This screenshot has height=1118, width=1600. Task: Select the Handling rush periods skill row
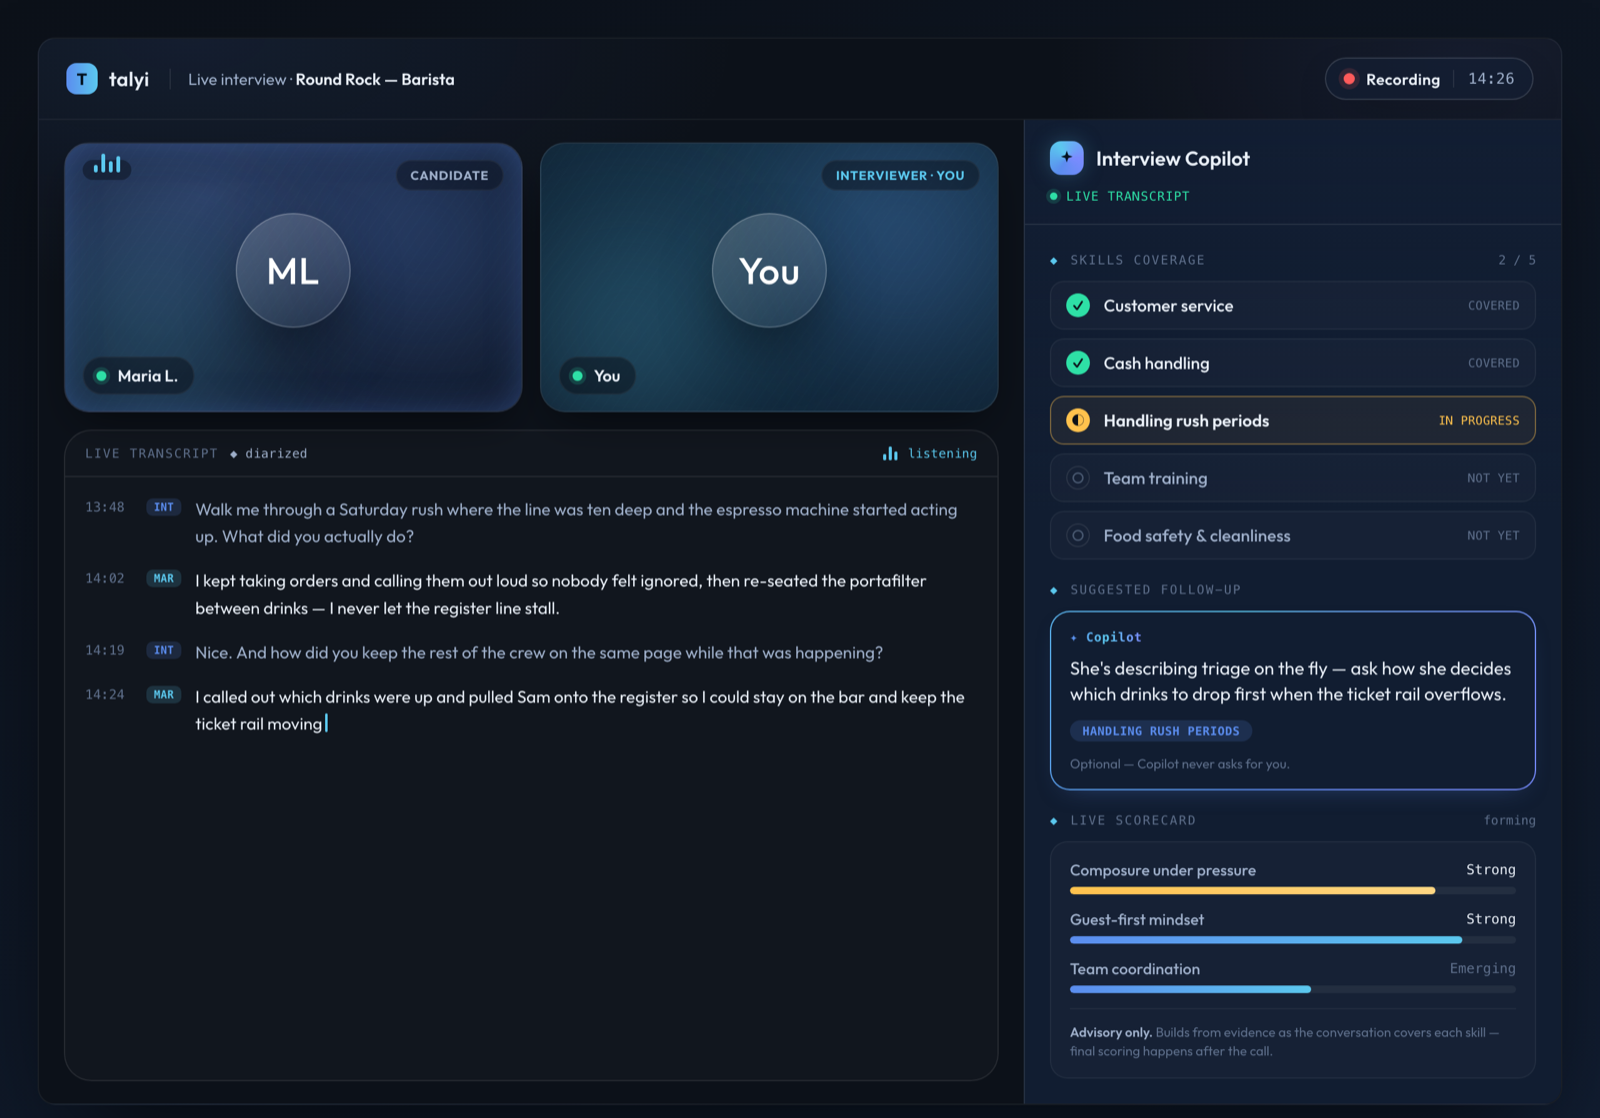[x=1293, y=421]
